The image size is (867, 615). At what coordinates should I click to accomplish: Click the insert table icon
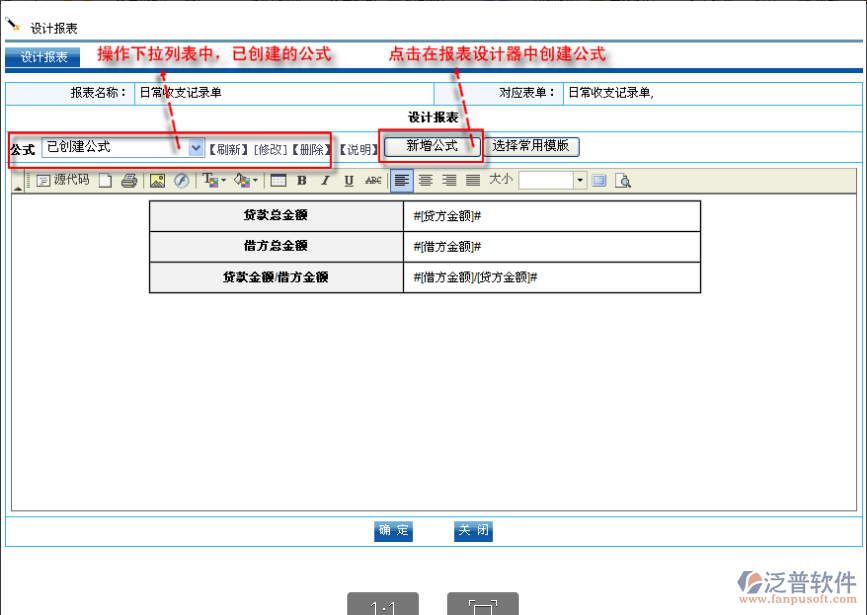coord(278,181)
